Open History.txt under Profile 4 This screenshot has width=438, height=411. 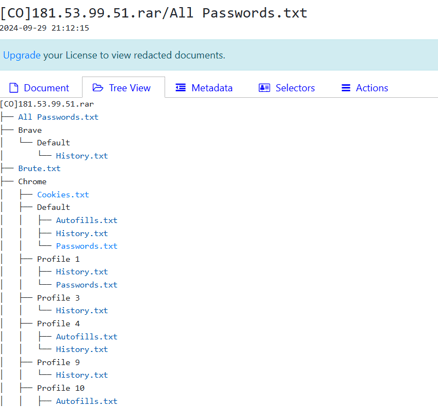coord(82,349)
